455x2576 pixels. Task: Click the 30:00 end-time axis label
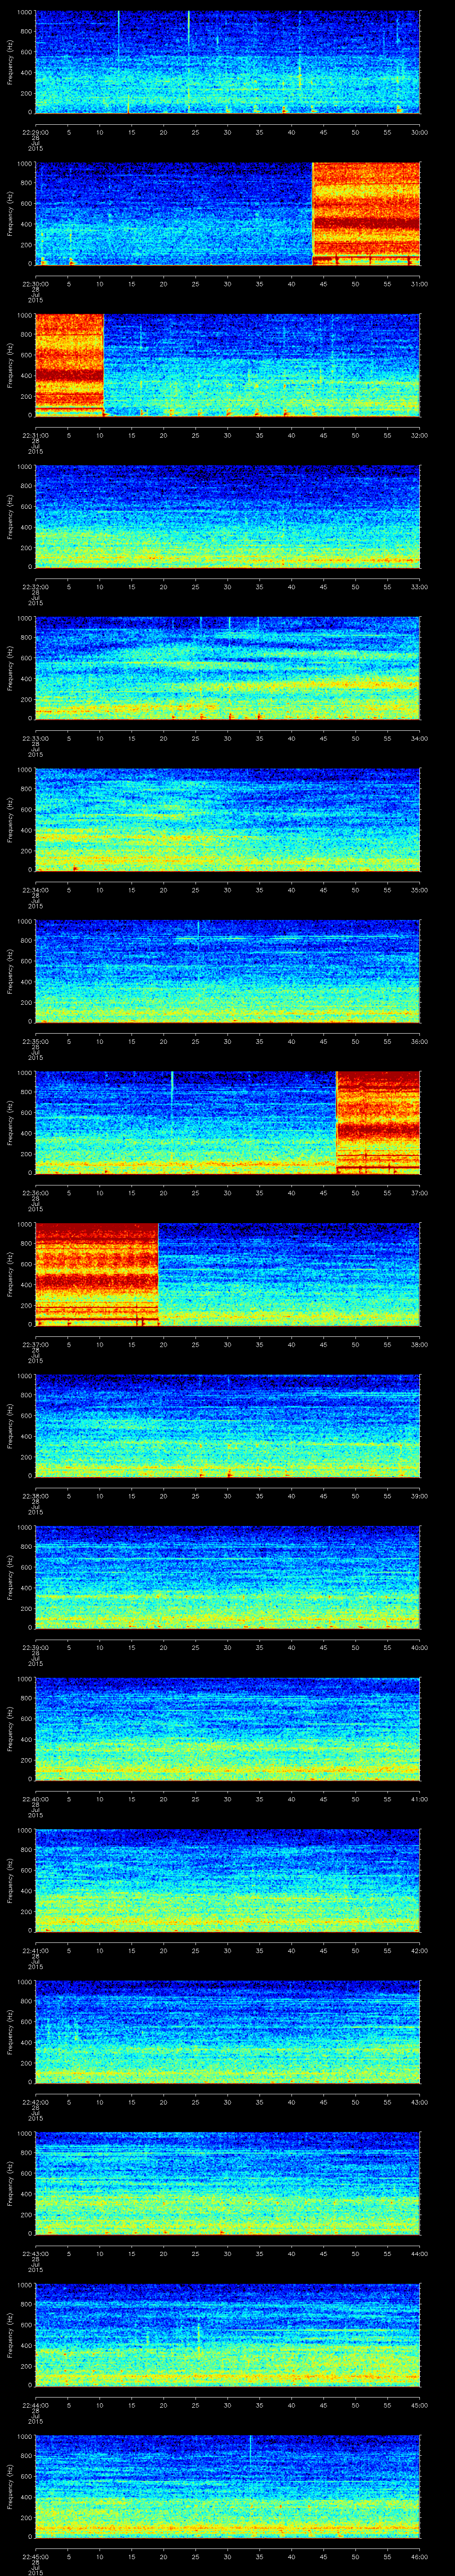[x=419, y=131]
